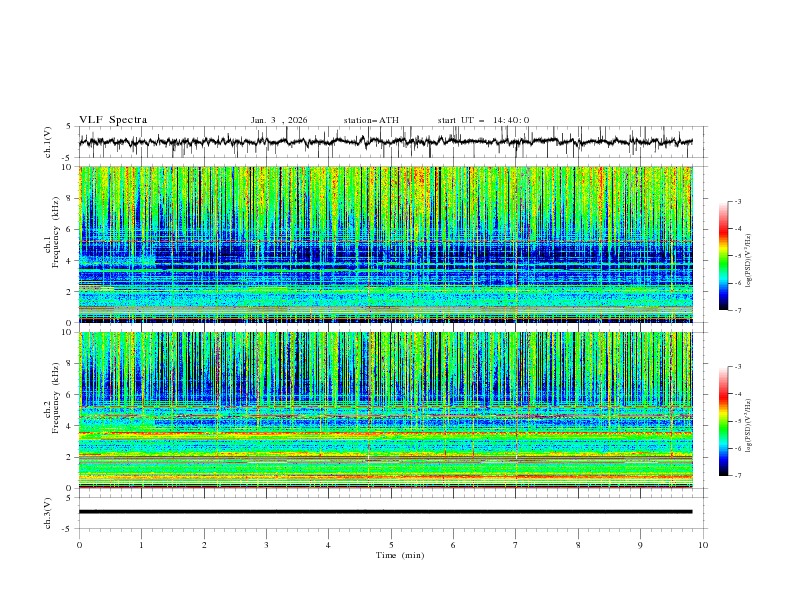792x612 pixels.
Task: Click the ch.1 voltage waveform trace
Action: 385,142
